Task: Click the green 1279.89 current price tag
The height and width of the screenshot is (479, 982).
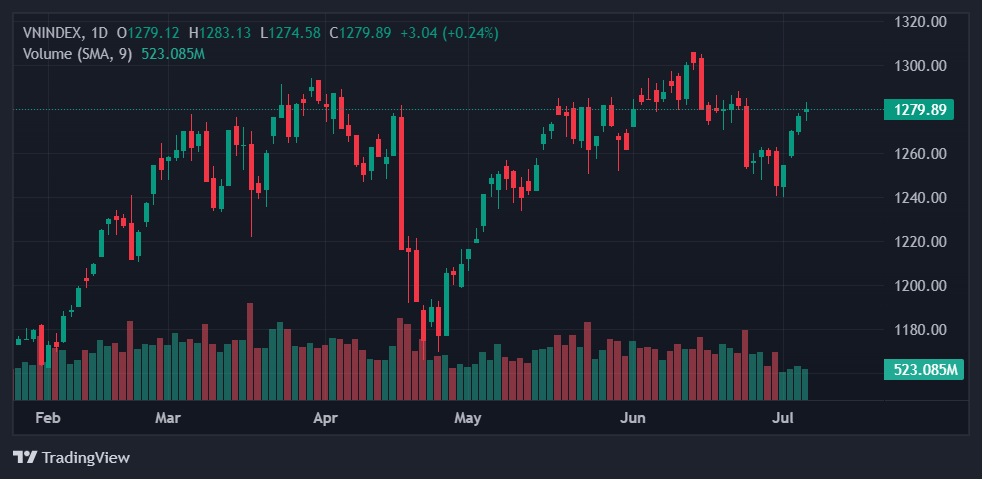Action: point(918,110)
